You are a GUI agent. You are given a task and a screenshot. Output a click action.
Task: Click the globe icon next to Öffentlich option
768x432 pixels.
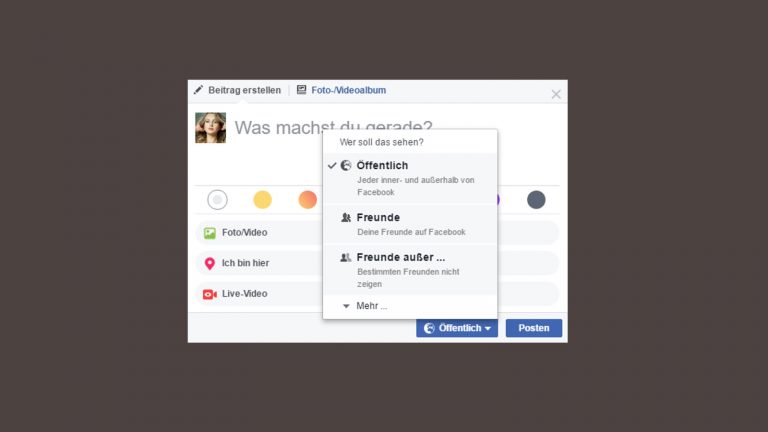(346, 166)
